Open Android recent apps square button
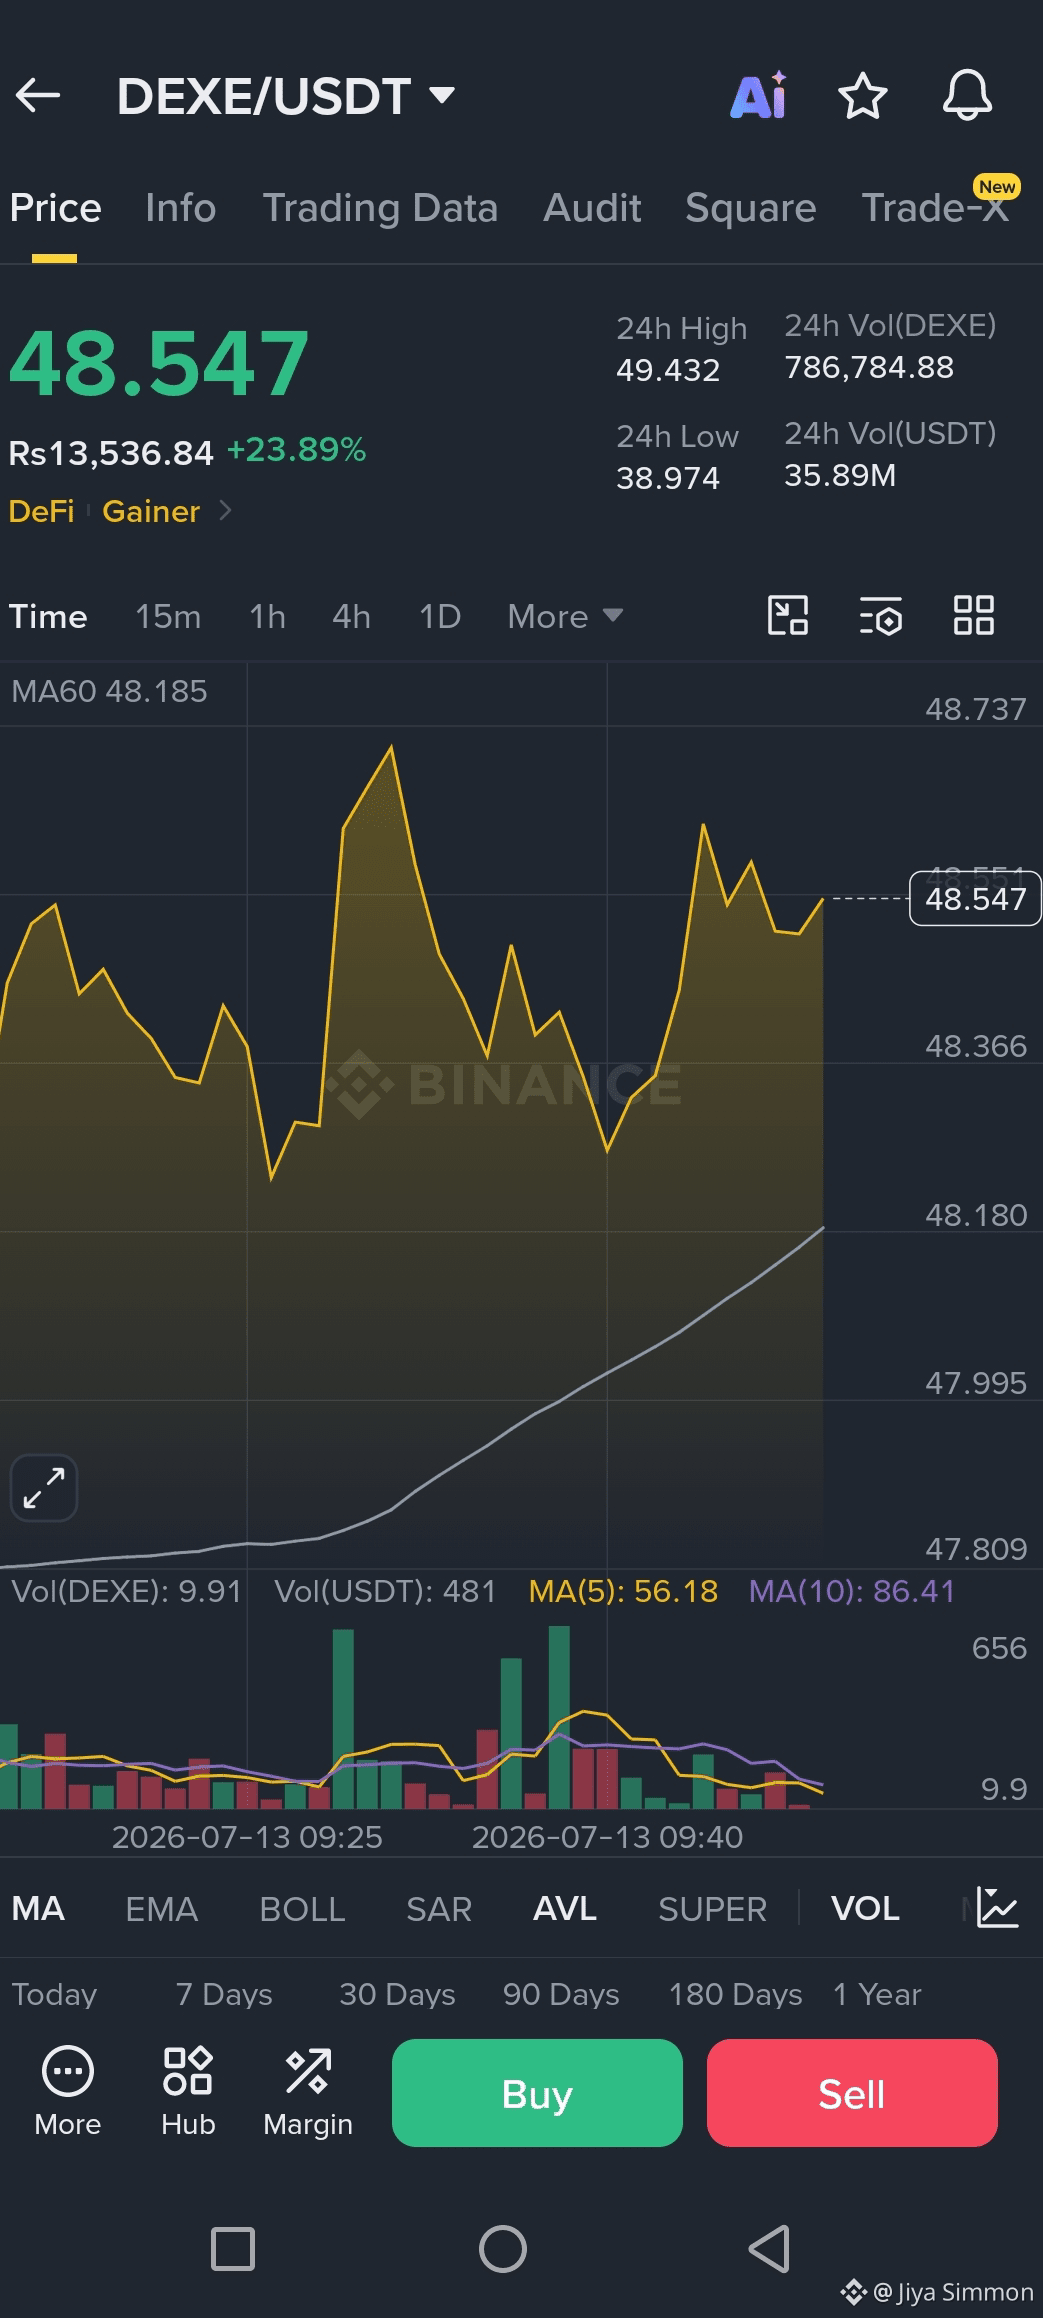 coord(233,2249)
